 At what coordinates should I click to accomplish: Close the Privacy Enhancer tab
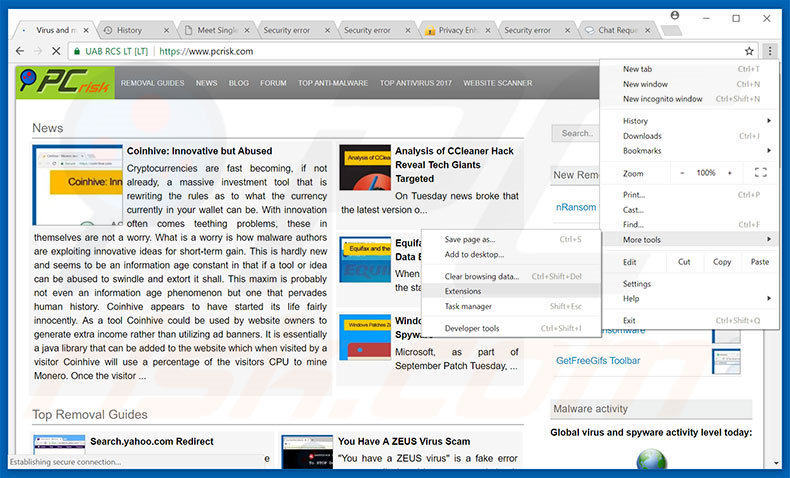(488, 30)
